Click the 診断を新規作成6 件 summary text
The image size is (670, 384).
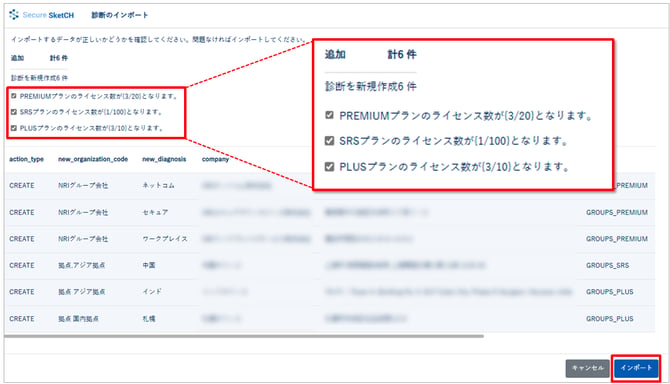tap(39, 78)
